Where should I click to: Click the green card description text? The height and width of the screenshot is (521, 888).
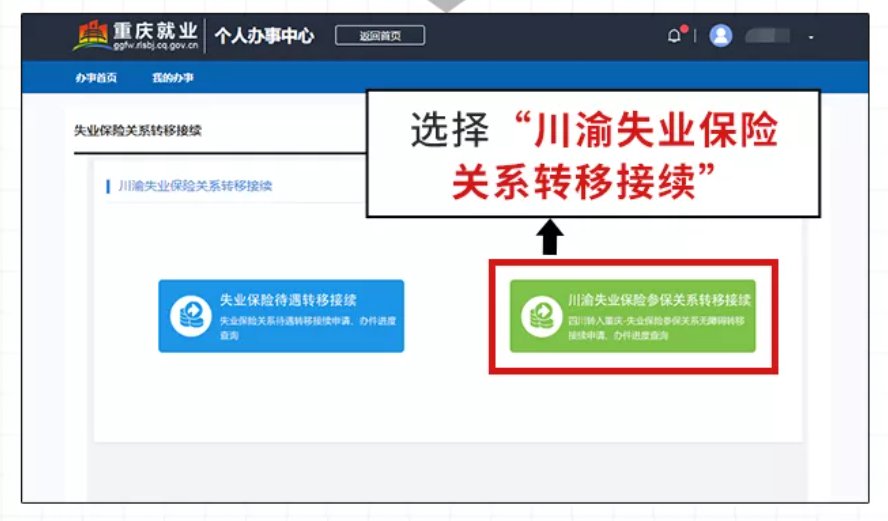(656, 328)
